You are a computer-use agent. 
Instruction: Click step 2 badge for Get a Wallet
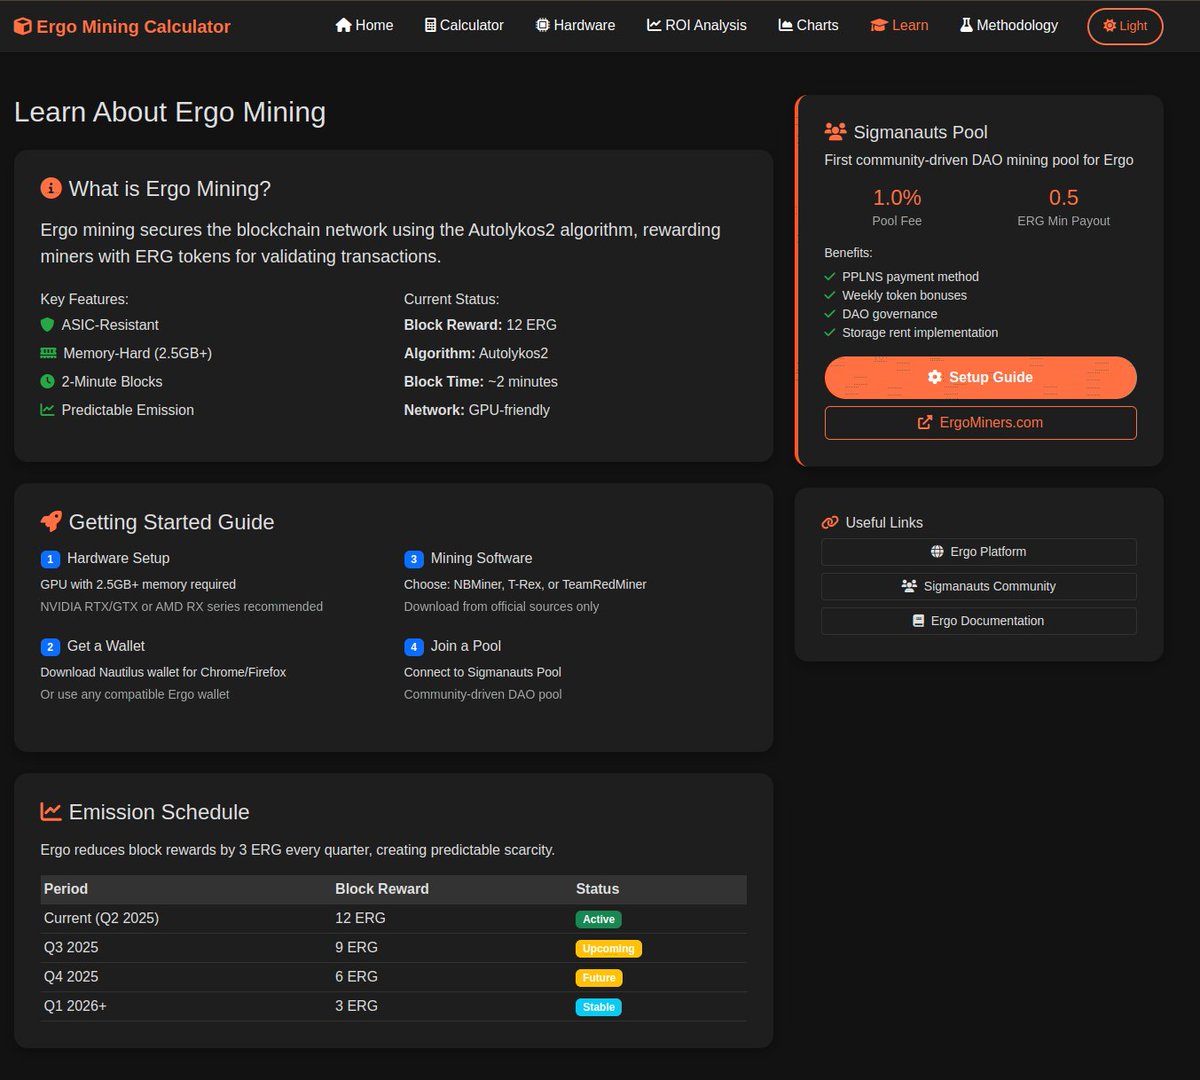pos(50,647)
